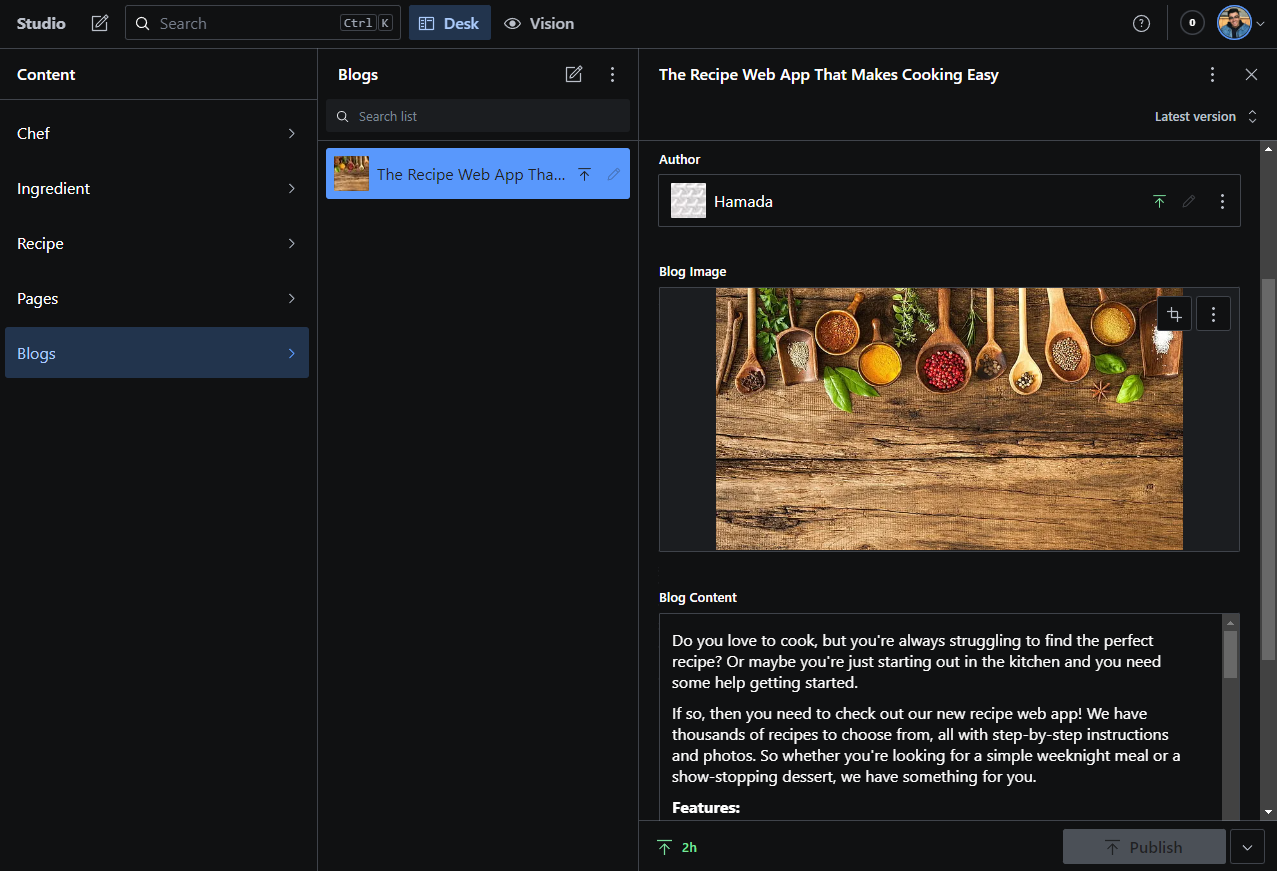This screenshot has width=1277, height=871.
Task: Open the Author field options menu
Action: tap(1222, 200)
